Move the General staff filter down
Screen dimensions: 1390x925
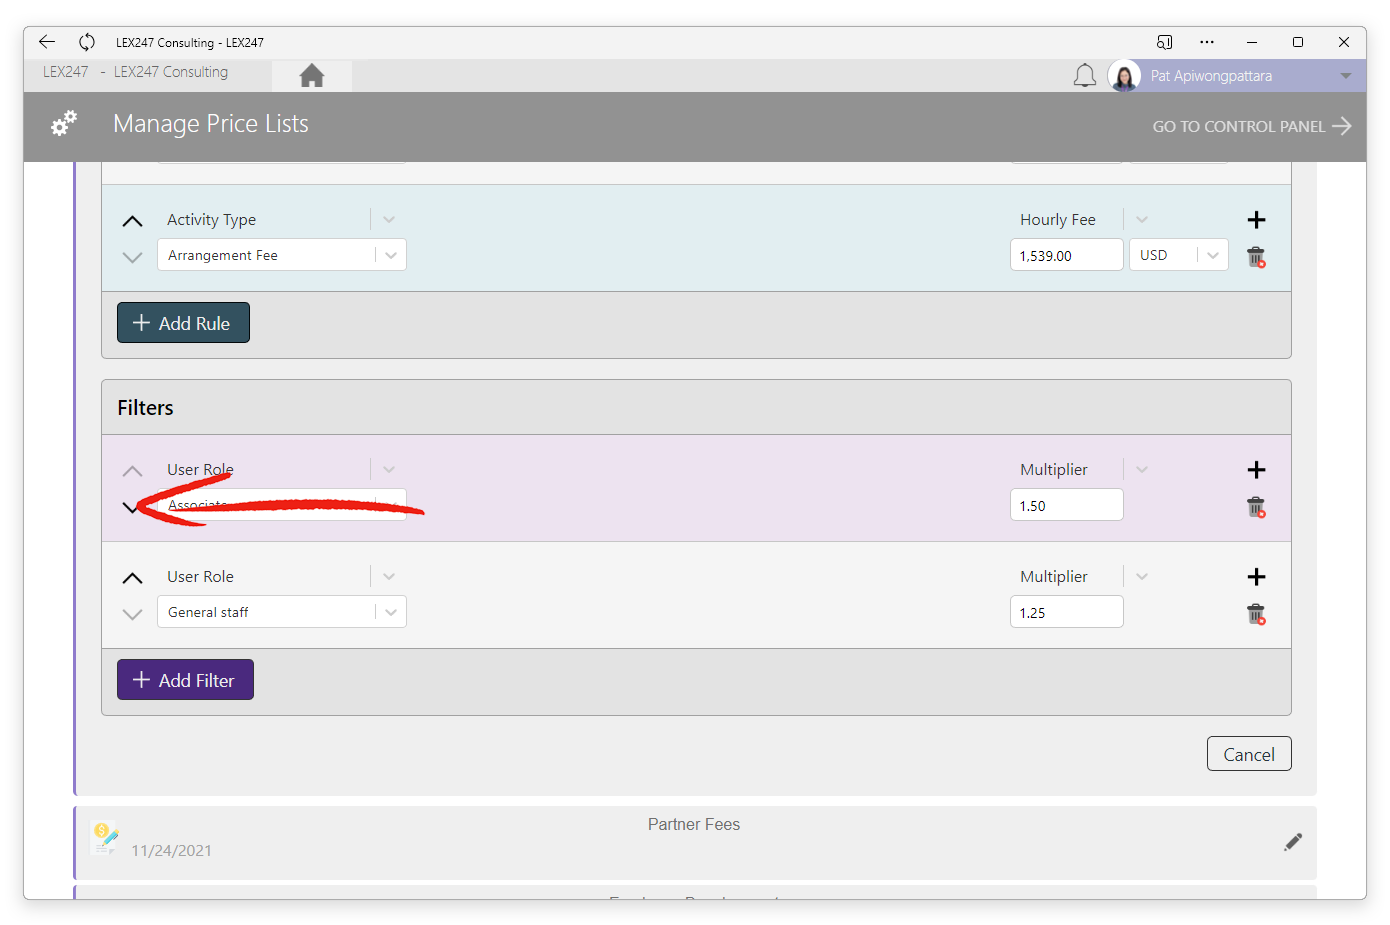[x=132, y=614]
